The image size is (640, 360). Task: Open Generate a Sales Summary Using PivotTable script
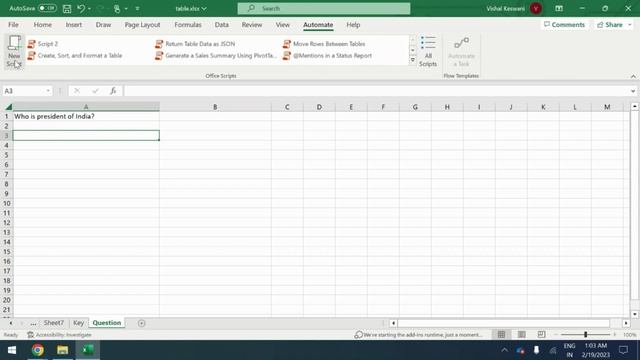[216, 56]
